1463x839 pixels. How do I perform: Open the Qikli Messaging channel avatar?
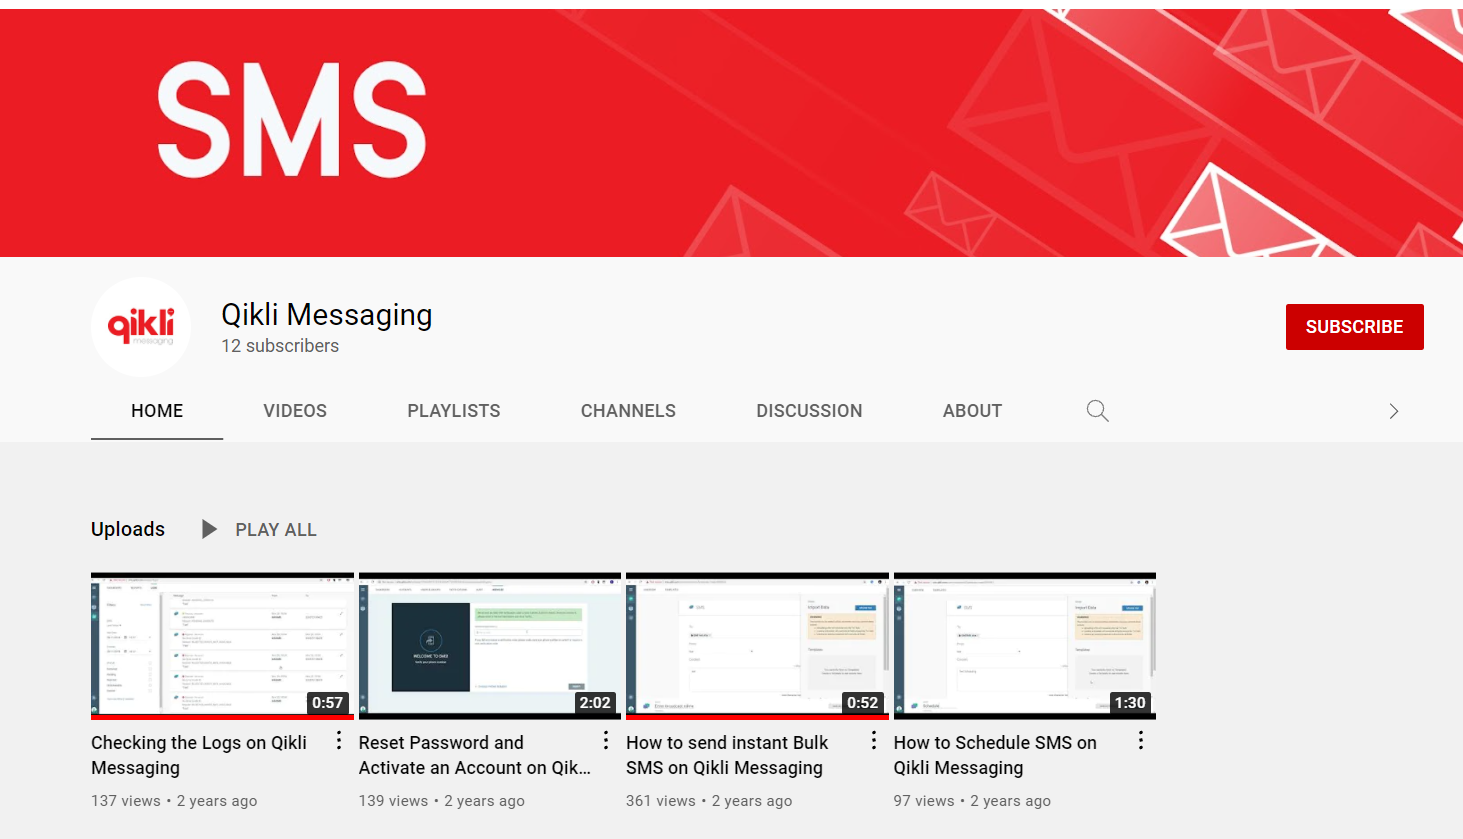point(141,327)
